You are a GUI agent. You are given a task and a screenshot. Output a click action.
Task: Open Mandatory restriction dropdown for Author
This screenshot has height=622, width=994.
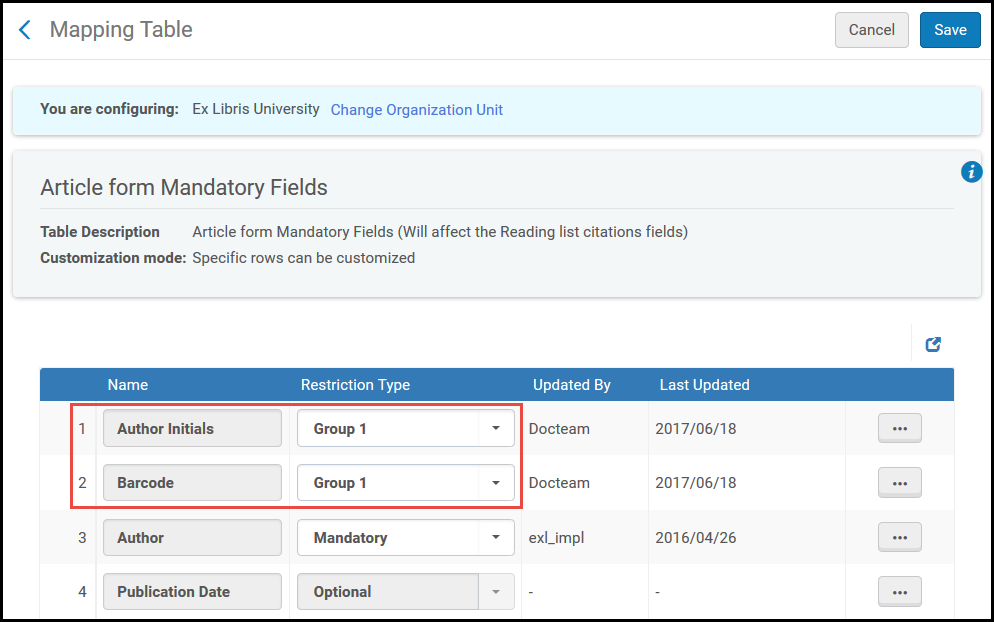[x=406, y=538]
